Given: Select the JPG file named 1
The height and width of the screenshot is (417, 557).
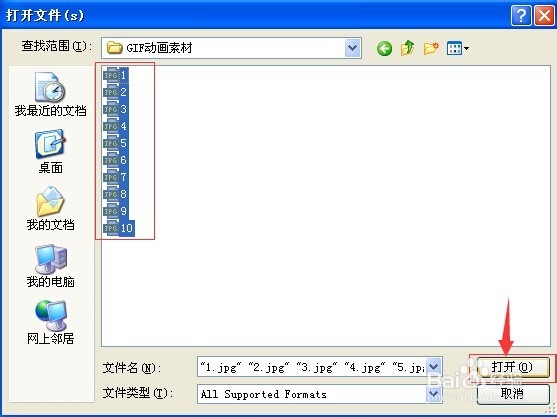Looking at the screenshot, I should (x=116, y=75).
